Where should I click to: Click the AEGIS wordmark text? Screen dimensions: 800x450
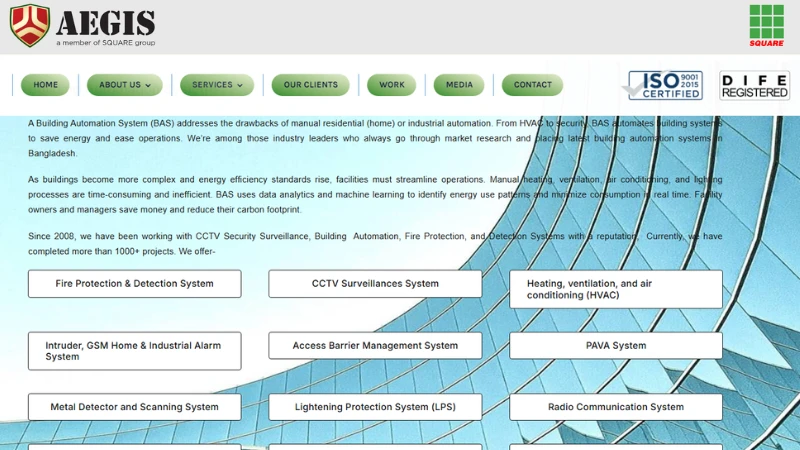pyautogui.click(x=106, y=22)
